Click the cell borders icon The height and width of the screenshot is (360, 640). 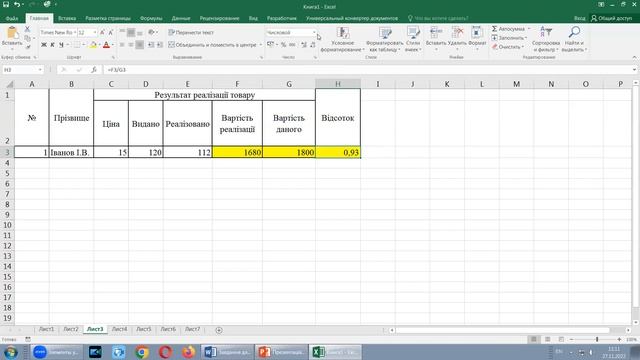point(77,45)
